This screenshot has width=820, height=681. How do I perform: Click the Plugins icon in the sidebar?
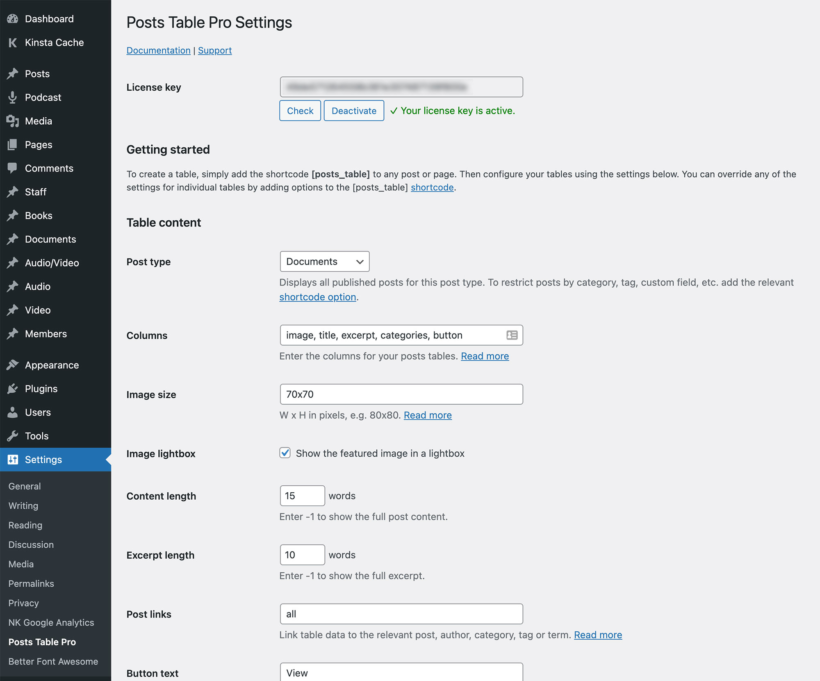click(x=14, y=388)
